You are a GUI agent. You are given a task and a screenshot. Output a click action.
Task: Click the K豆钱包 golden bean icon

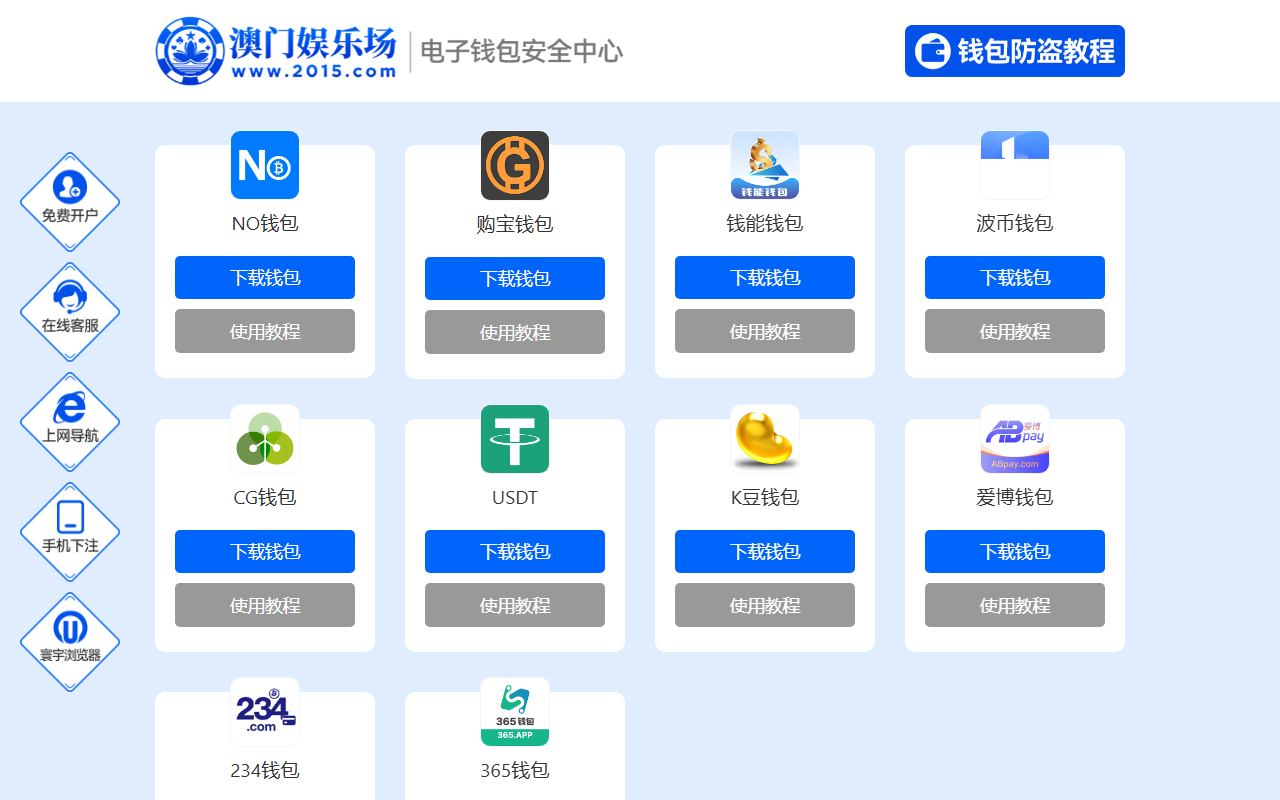pos(765,439)
